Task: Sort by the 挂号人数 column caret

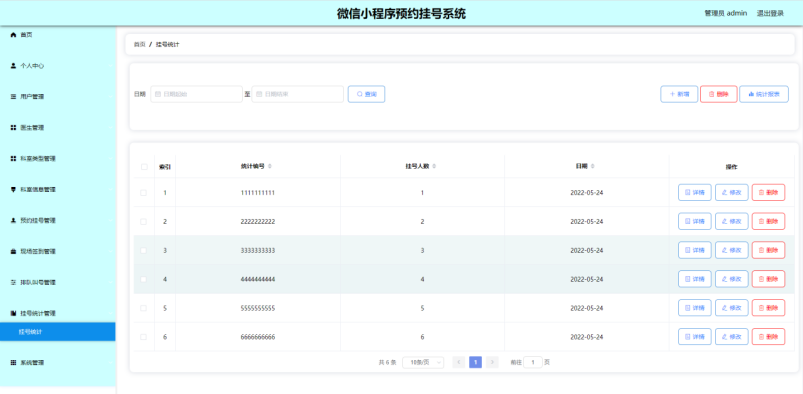Action: tap(434, 166)
